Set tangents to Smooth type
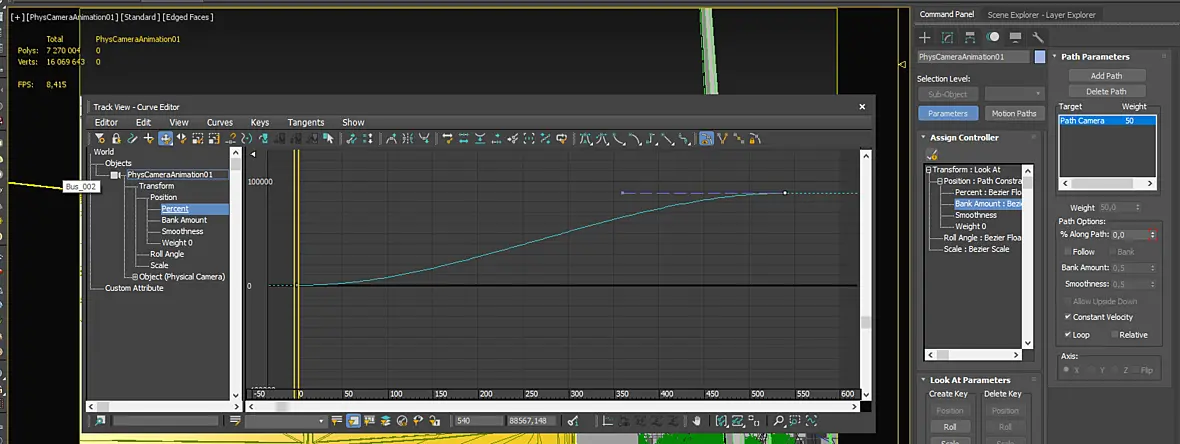 (684, 138)
